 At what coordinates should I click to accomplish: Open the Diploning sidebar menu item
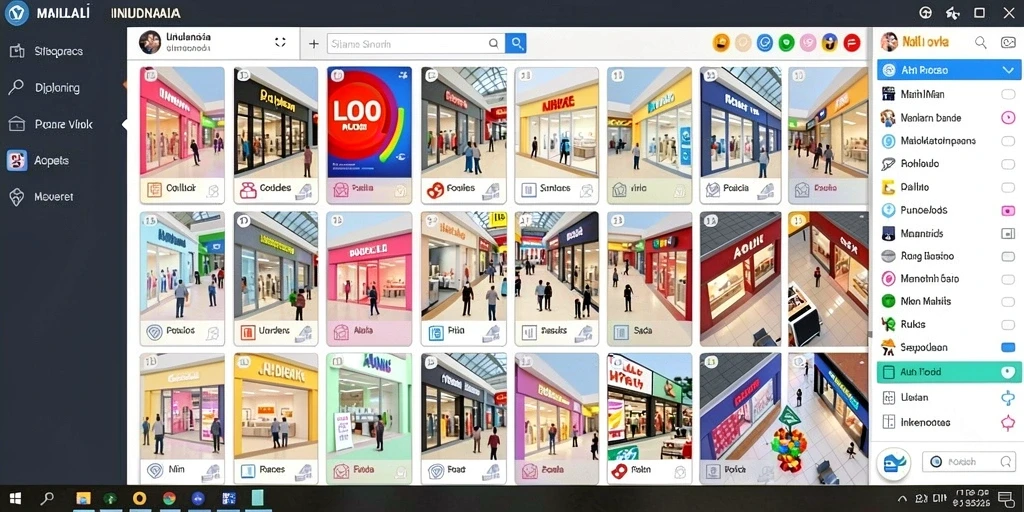click(57, 88)
